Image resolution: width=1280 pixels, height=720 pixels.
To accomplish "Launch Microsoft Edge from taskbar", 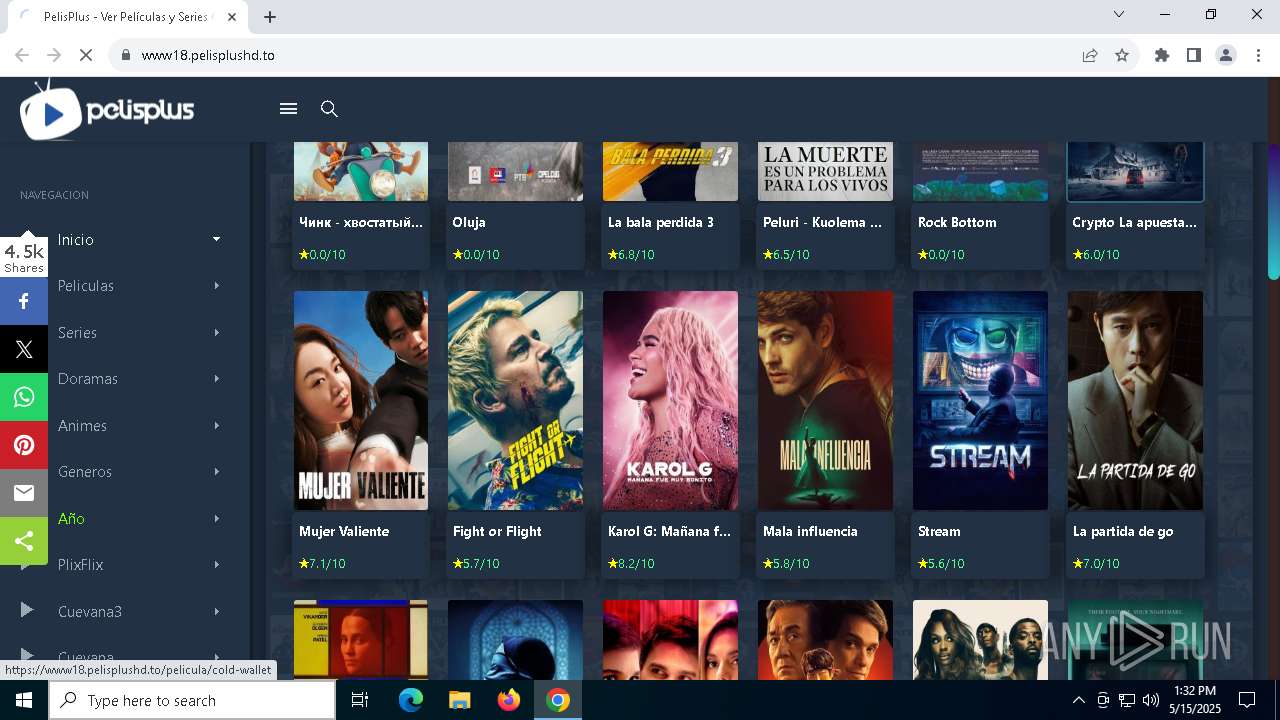I will (x=411, y=700).
